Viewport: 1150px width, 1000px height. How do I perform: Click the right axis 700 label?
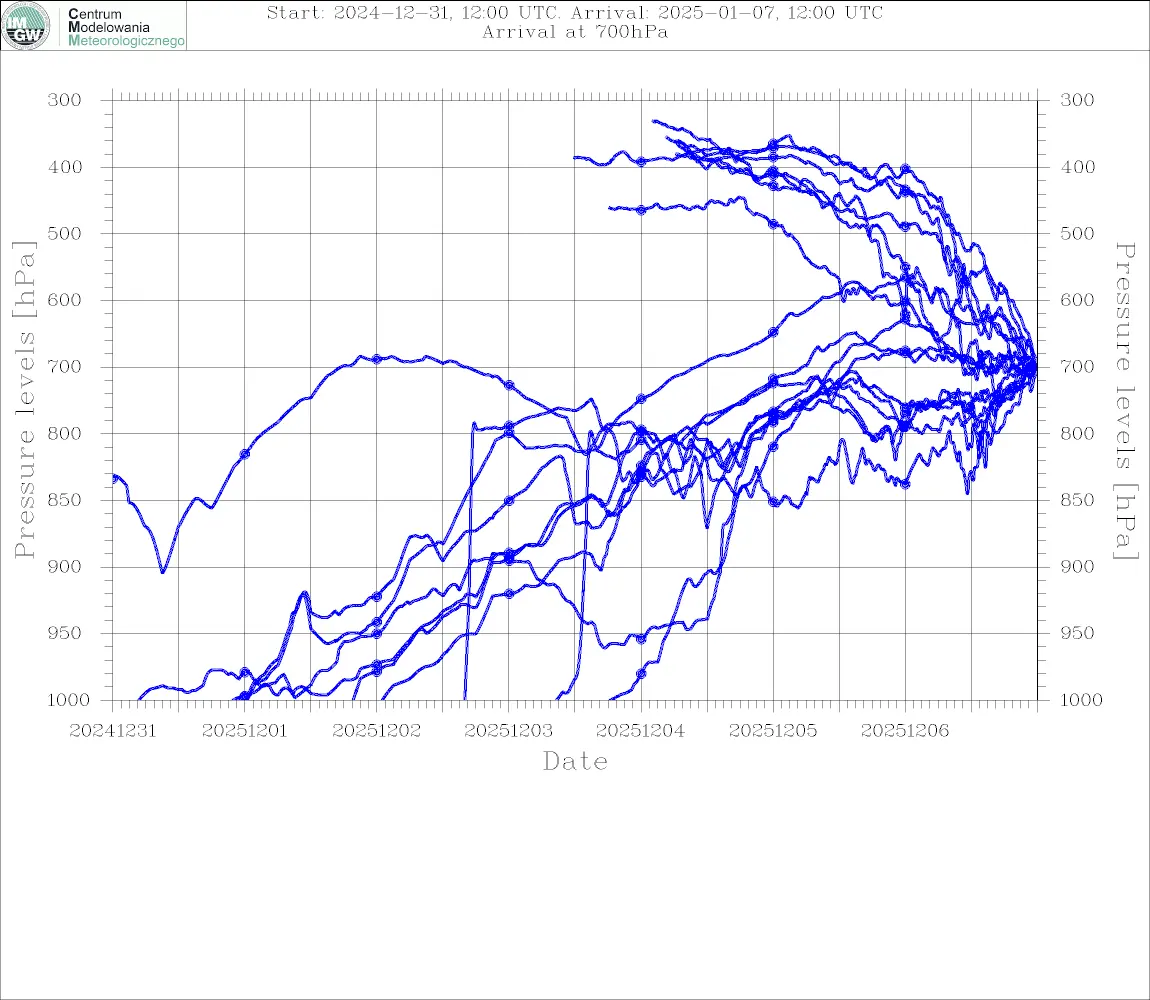(1077, 366)
